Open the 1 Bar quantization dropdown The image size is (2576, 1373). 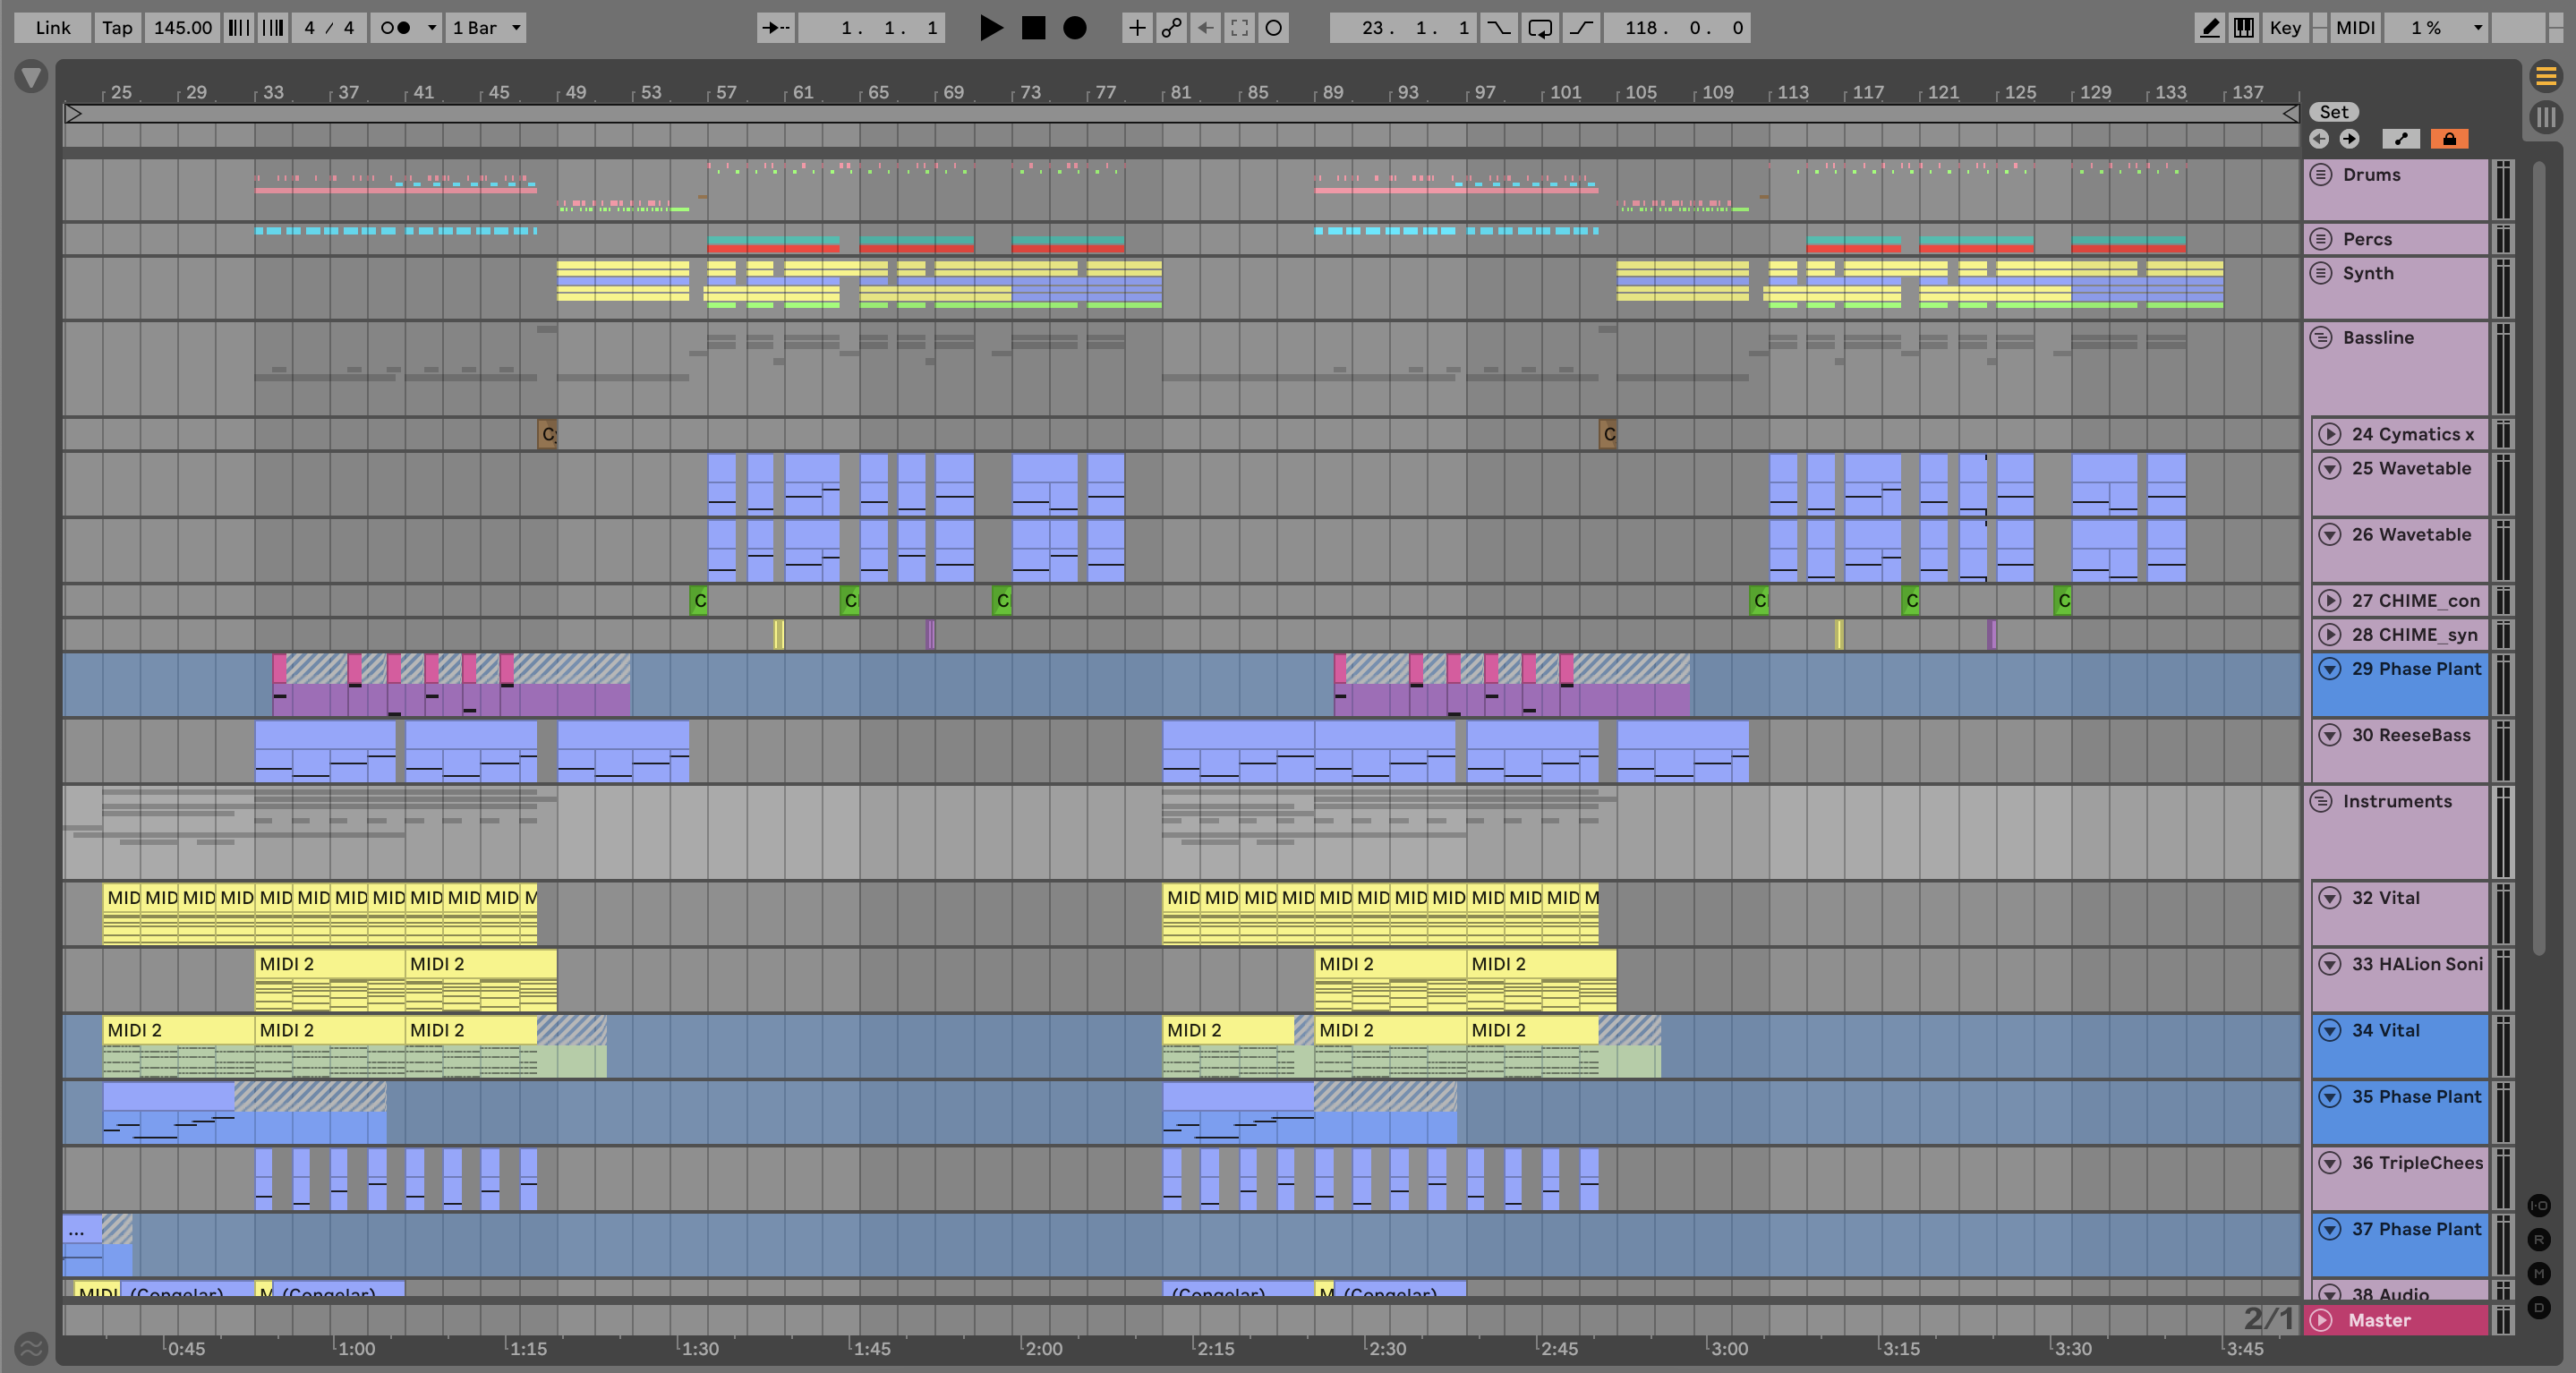click(487, 28)
